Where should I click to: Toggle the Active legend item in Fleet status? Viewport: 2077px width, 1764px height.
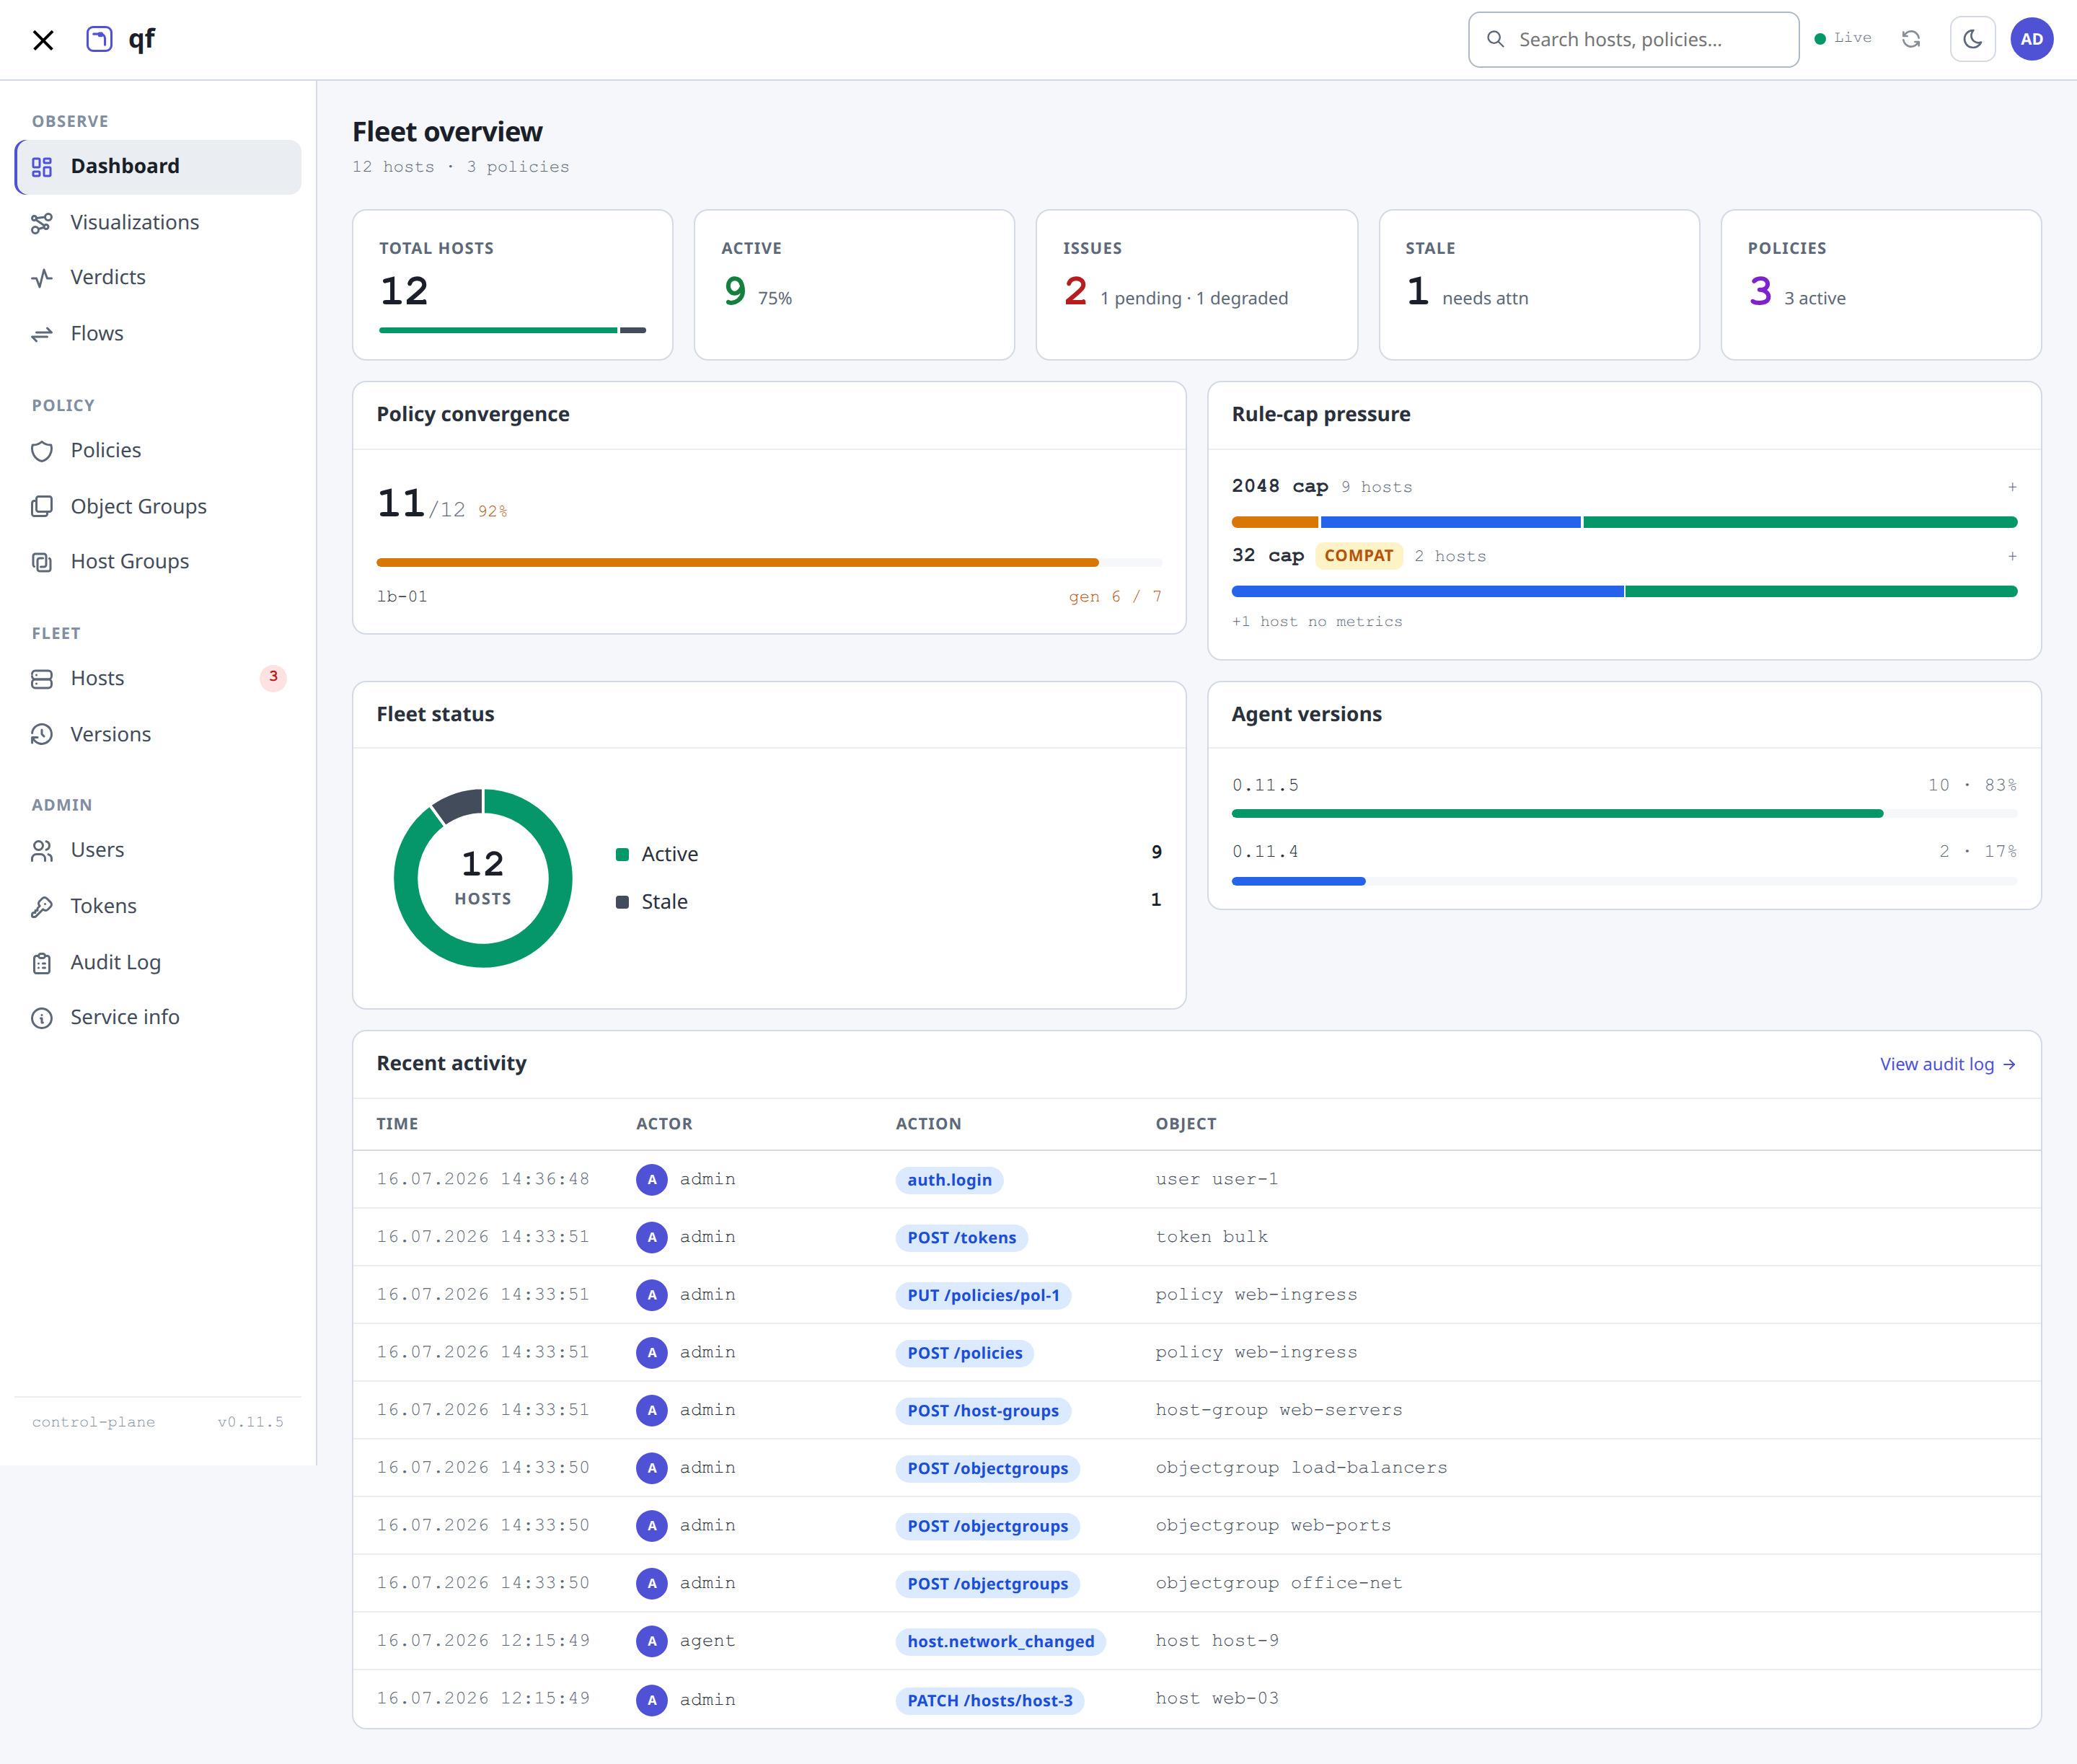pos(657,854)
